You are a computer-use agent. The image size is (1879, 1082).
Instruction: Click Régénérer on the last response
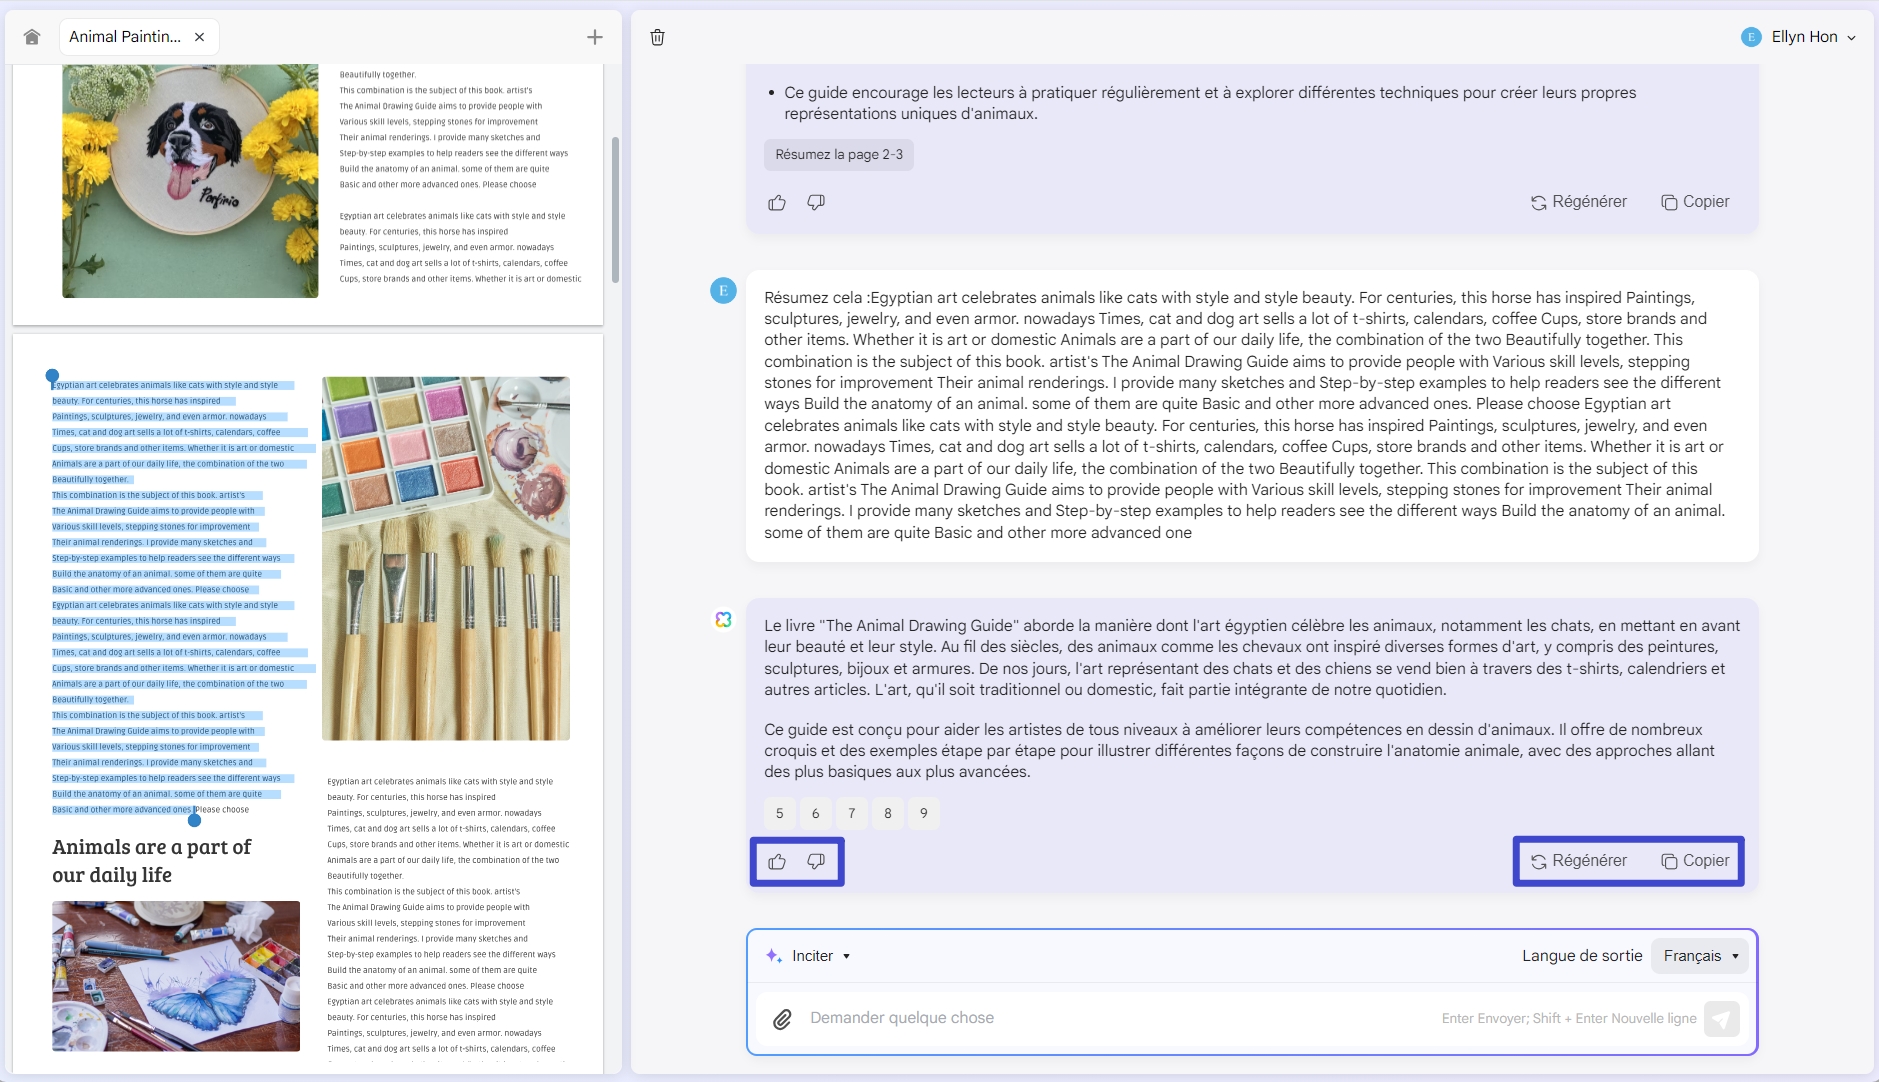[1579, 861]
